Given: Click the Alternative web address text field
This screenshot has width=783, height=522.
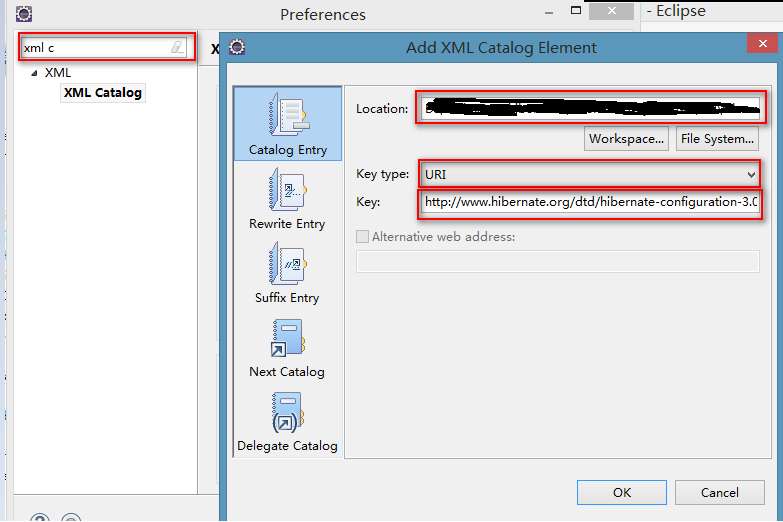Looking at the screenshot, I should point(557,261).
